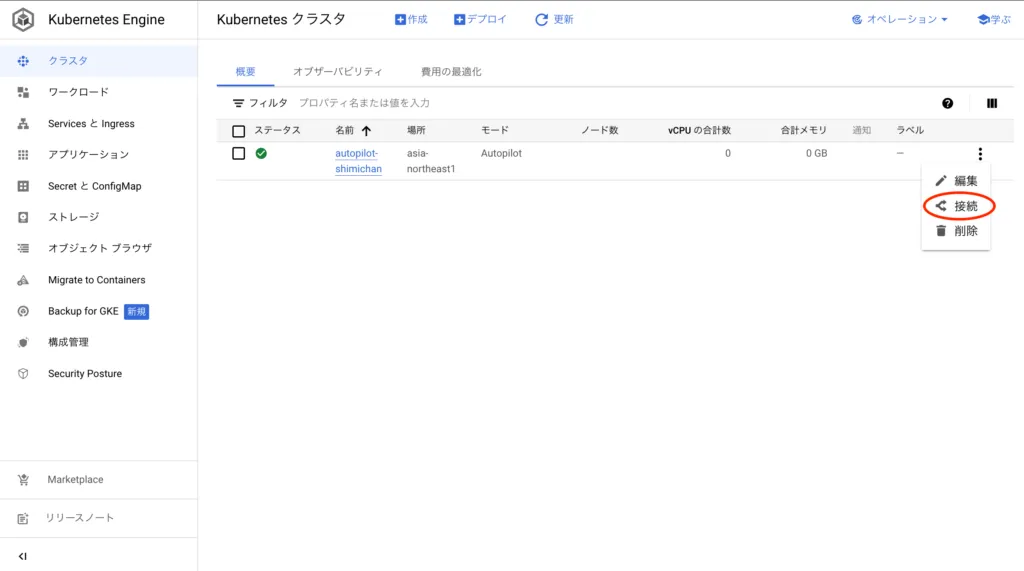Click the 学ぶ learn button
The width and height of the screenshot is (1024, 571).
click(x=993, y=20)
